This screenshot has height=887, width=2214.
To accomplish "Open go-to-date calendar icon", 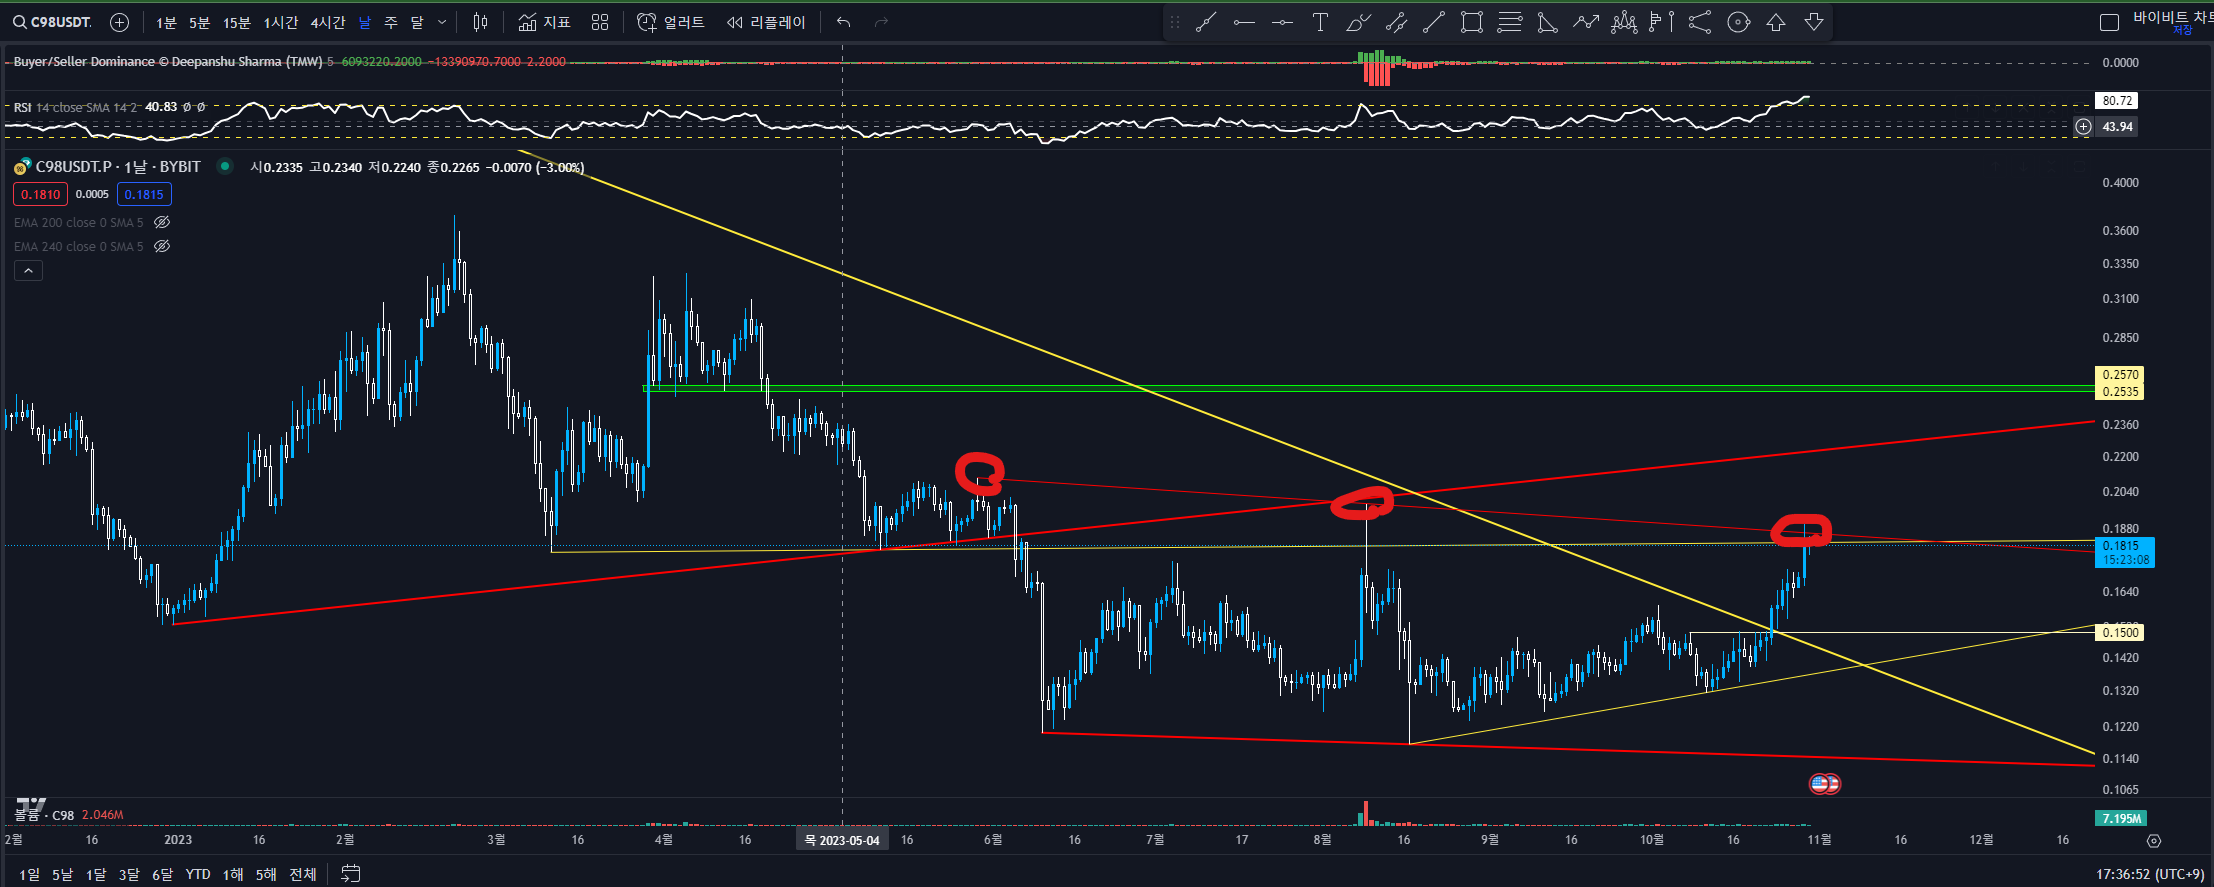I will click(350, 874).
